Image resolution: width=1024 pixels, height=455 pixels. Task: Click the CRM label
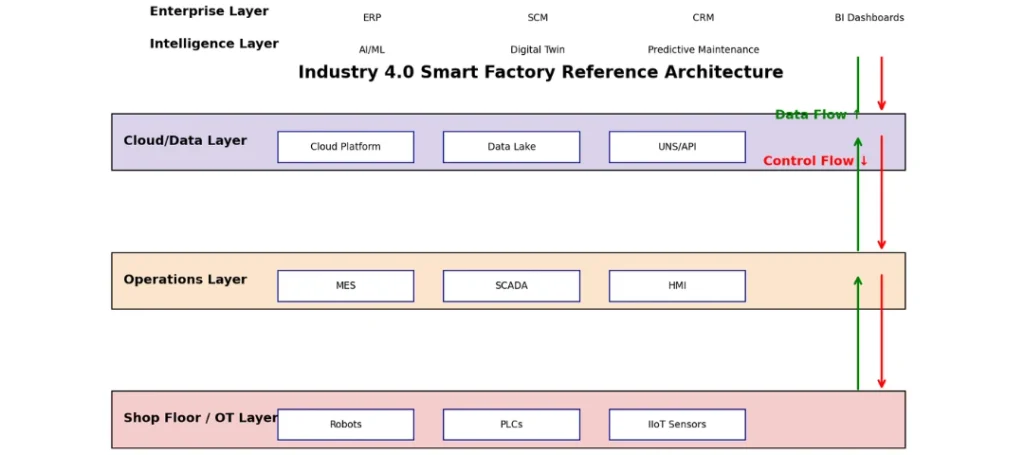703,18
